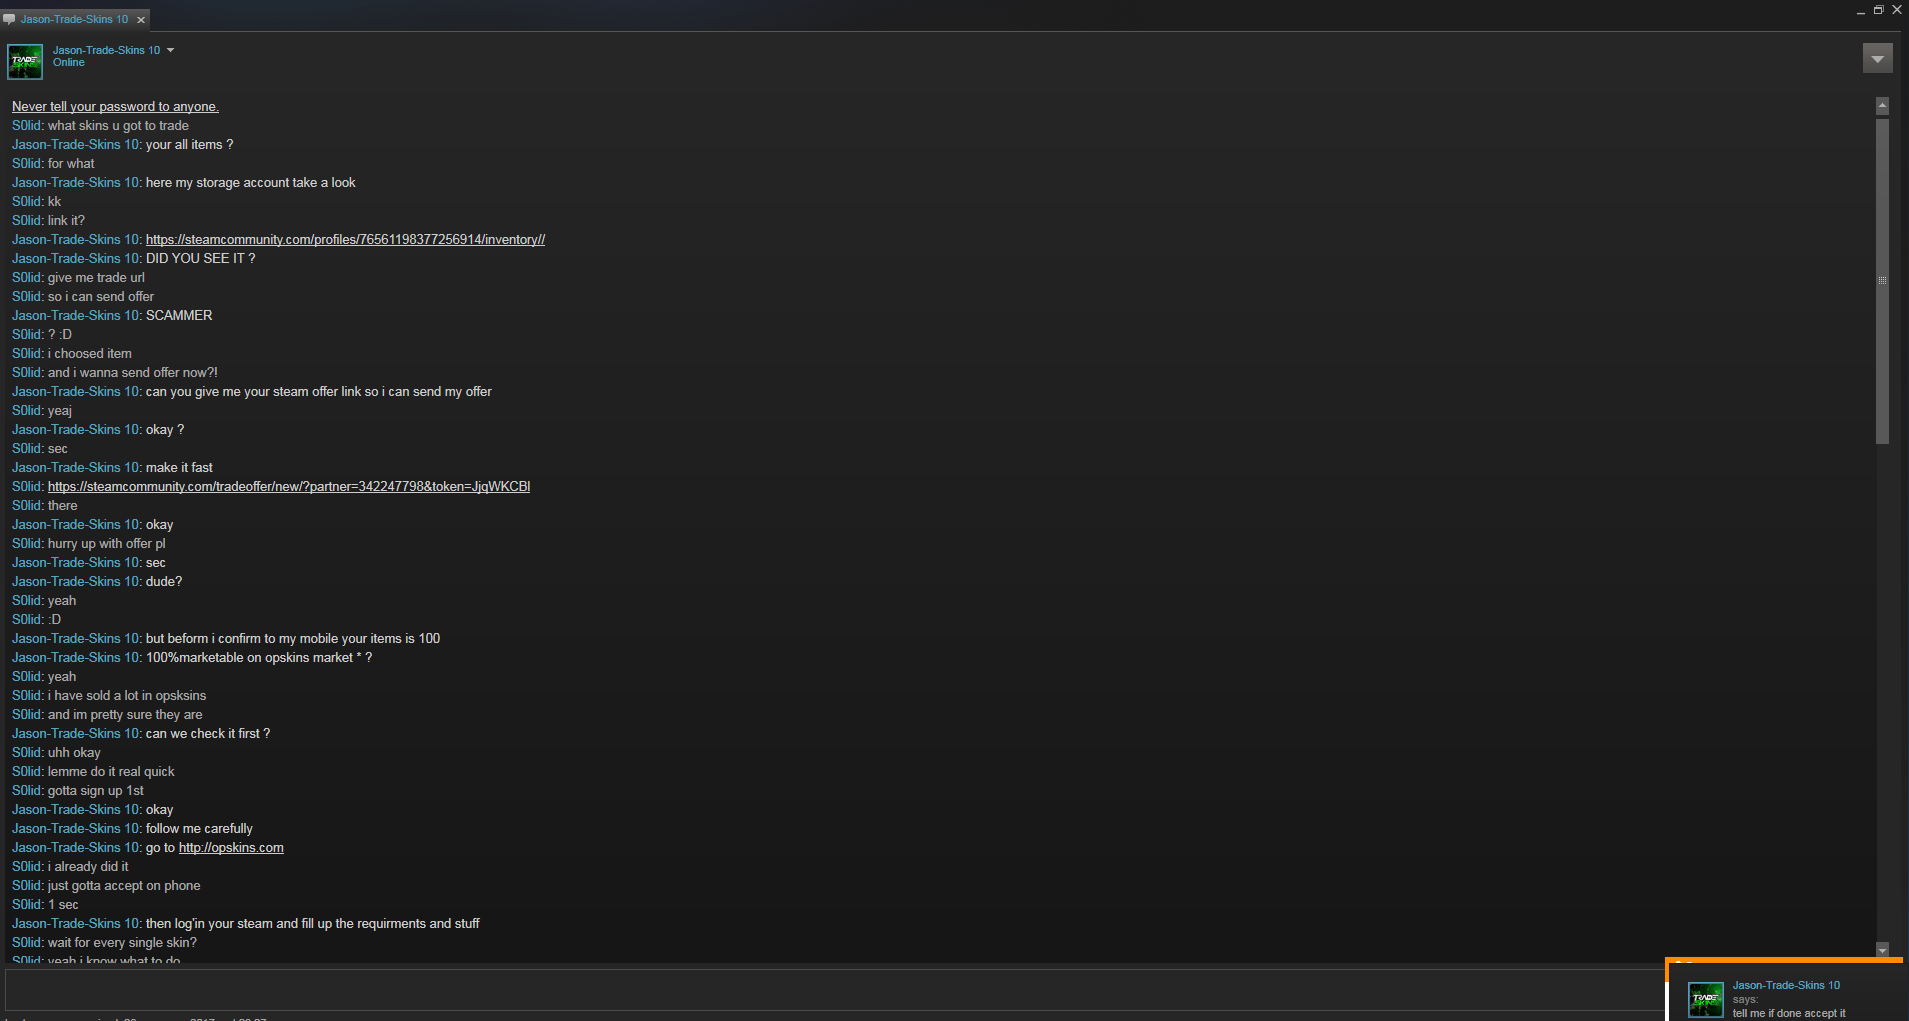Click the scroll up arrow of chat scrollbar

pyautogui.click(x=1882, y=105)
